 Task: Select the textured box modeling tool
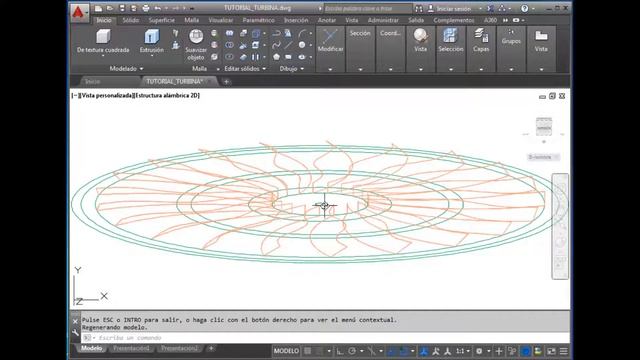(103, 41)
